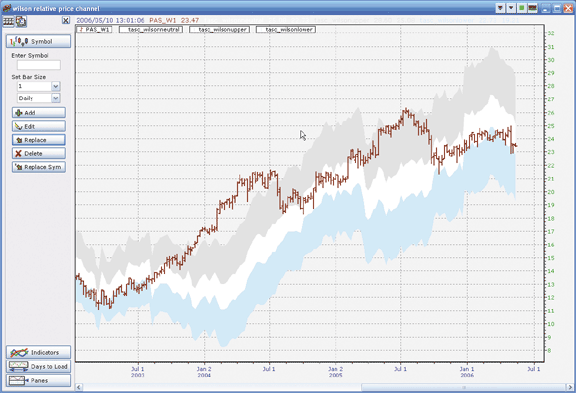576x393 pixels.
Task: Click the chart settings icon beside the grid
Action: pos(21,21)
